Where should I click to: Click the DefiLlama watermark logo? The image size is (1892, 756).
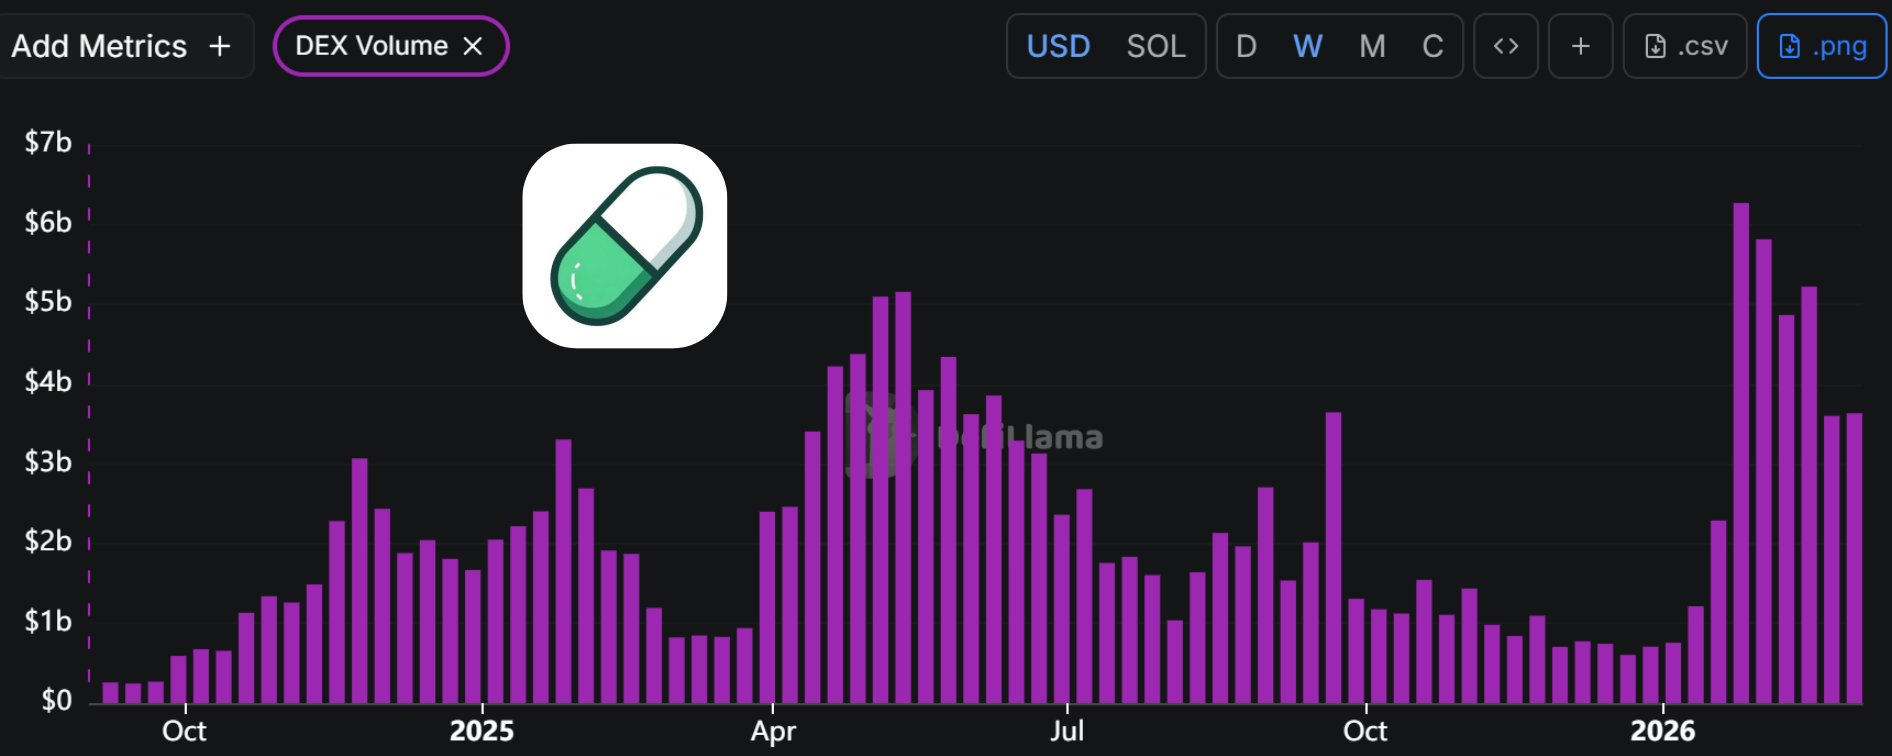975,436
